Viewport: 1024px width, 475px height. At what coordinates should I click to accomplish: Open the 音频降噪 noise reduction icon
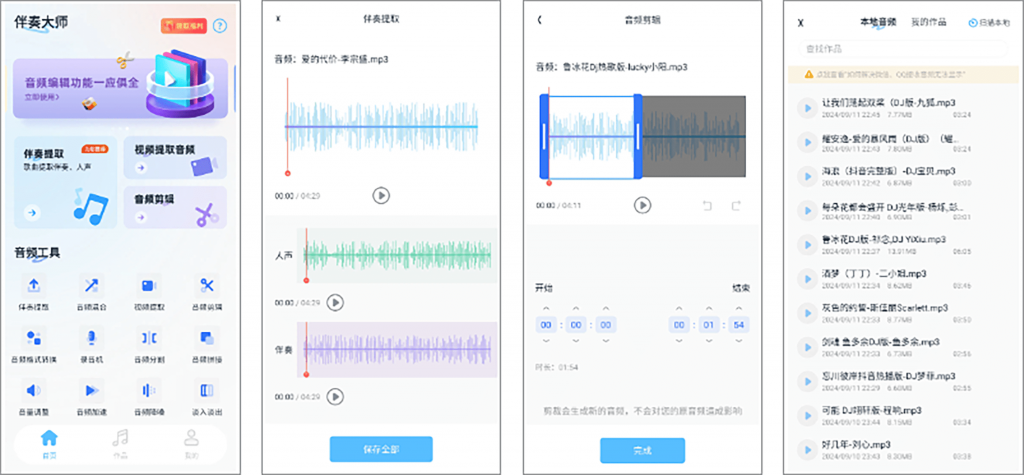tap(148, 391)
